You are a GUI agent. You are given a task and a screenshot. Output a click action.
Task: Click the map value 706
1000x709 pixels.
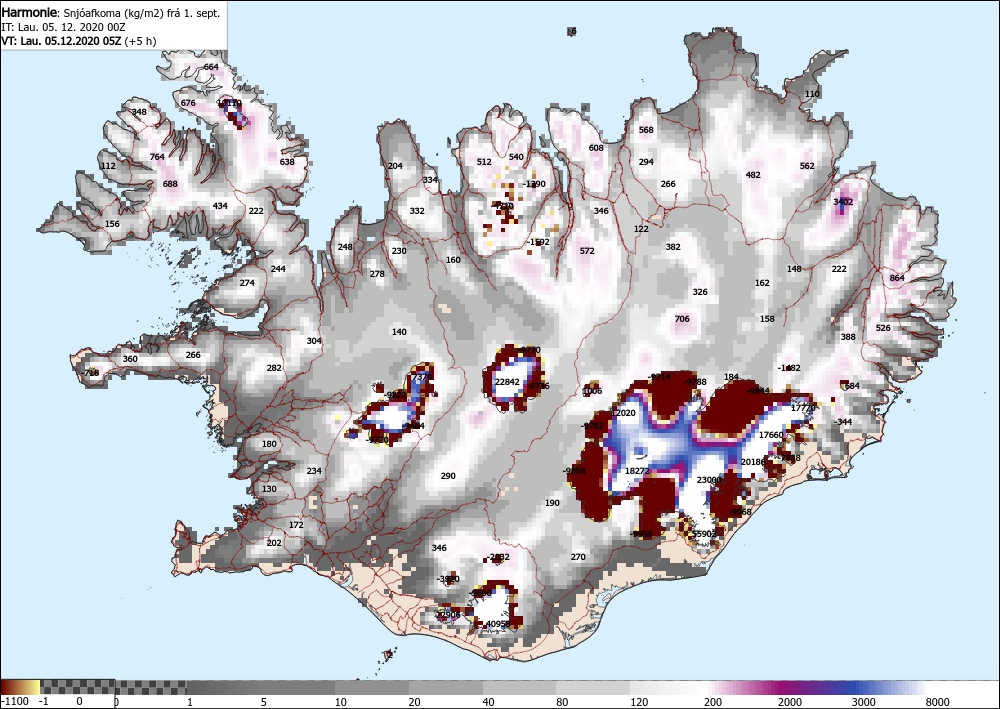coord(682,319)
